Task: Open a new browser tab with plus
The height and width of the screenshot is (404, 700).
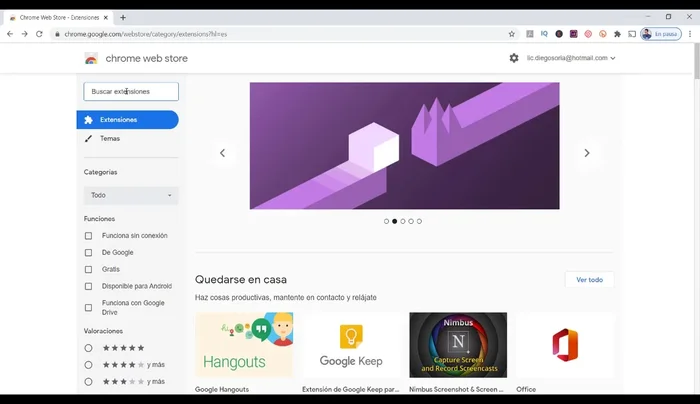Action: [x=123, y=17]
